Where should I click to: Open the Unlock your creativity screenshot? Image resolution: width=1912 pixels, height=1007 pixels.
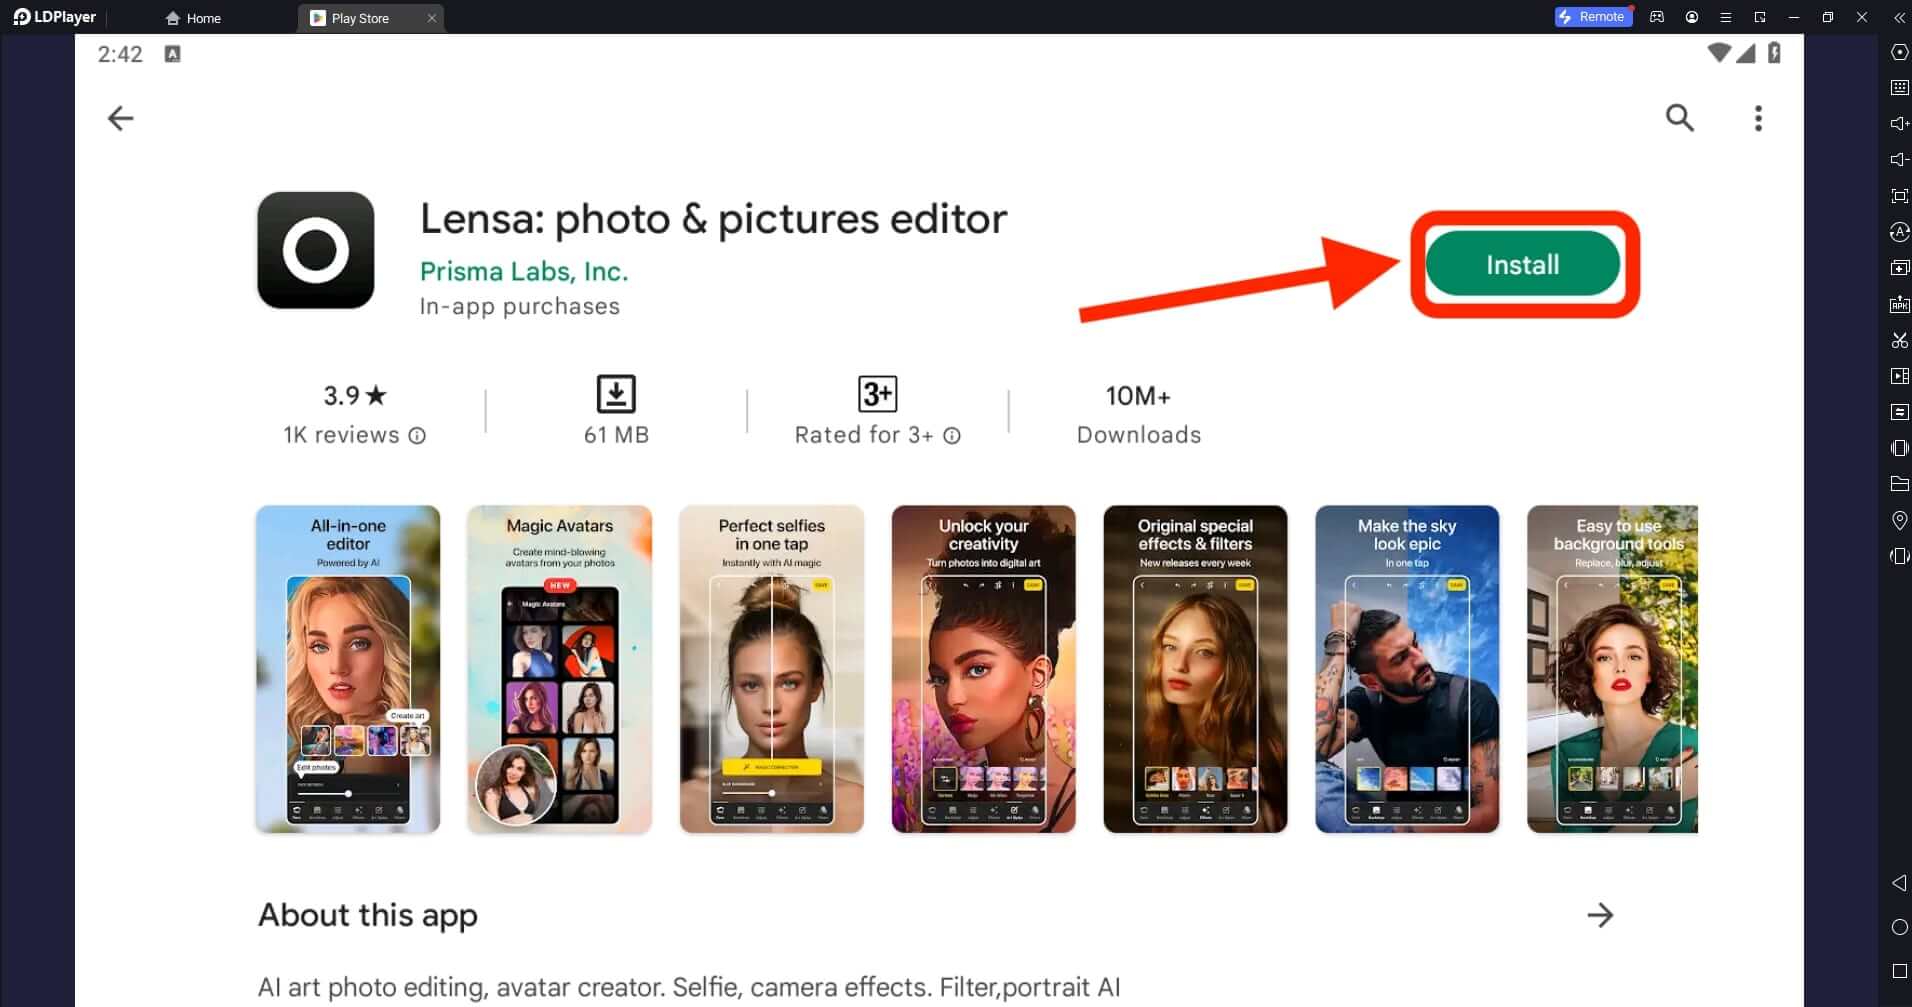984,669
